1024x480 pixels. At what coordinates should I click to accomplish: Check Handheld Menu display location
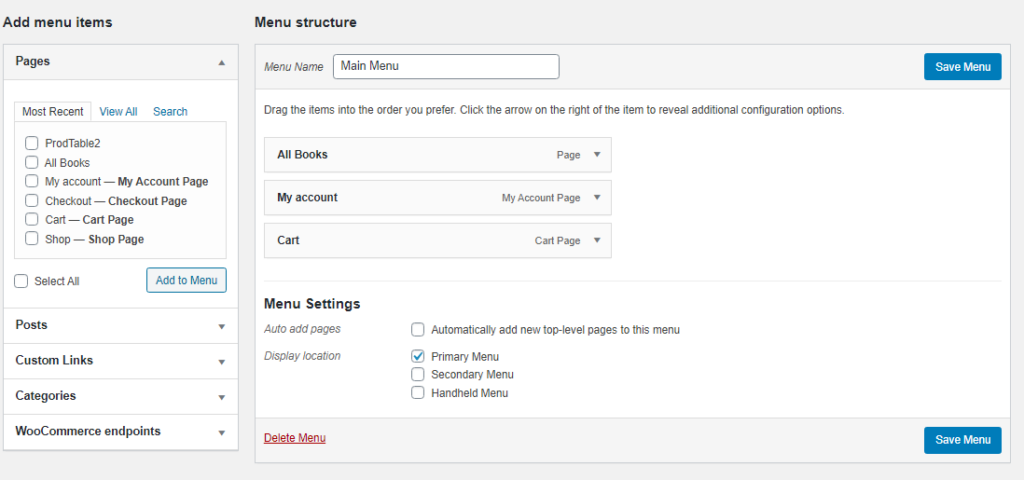click(x=418, y=392)
